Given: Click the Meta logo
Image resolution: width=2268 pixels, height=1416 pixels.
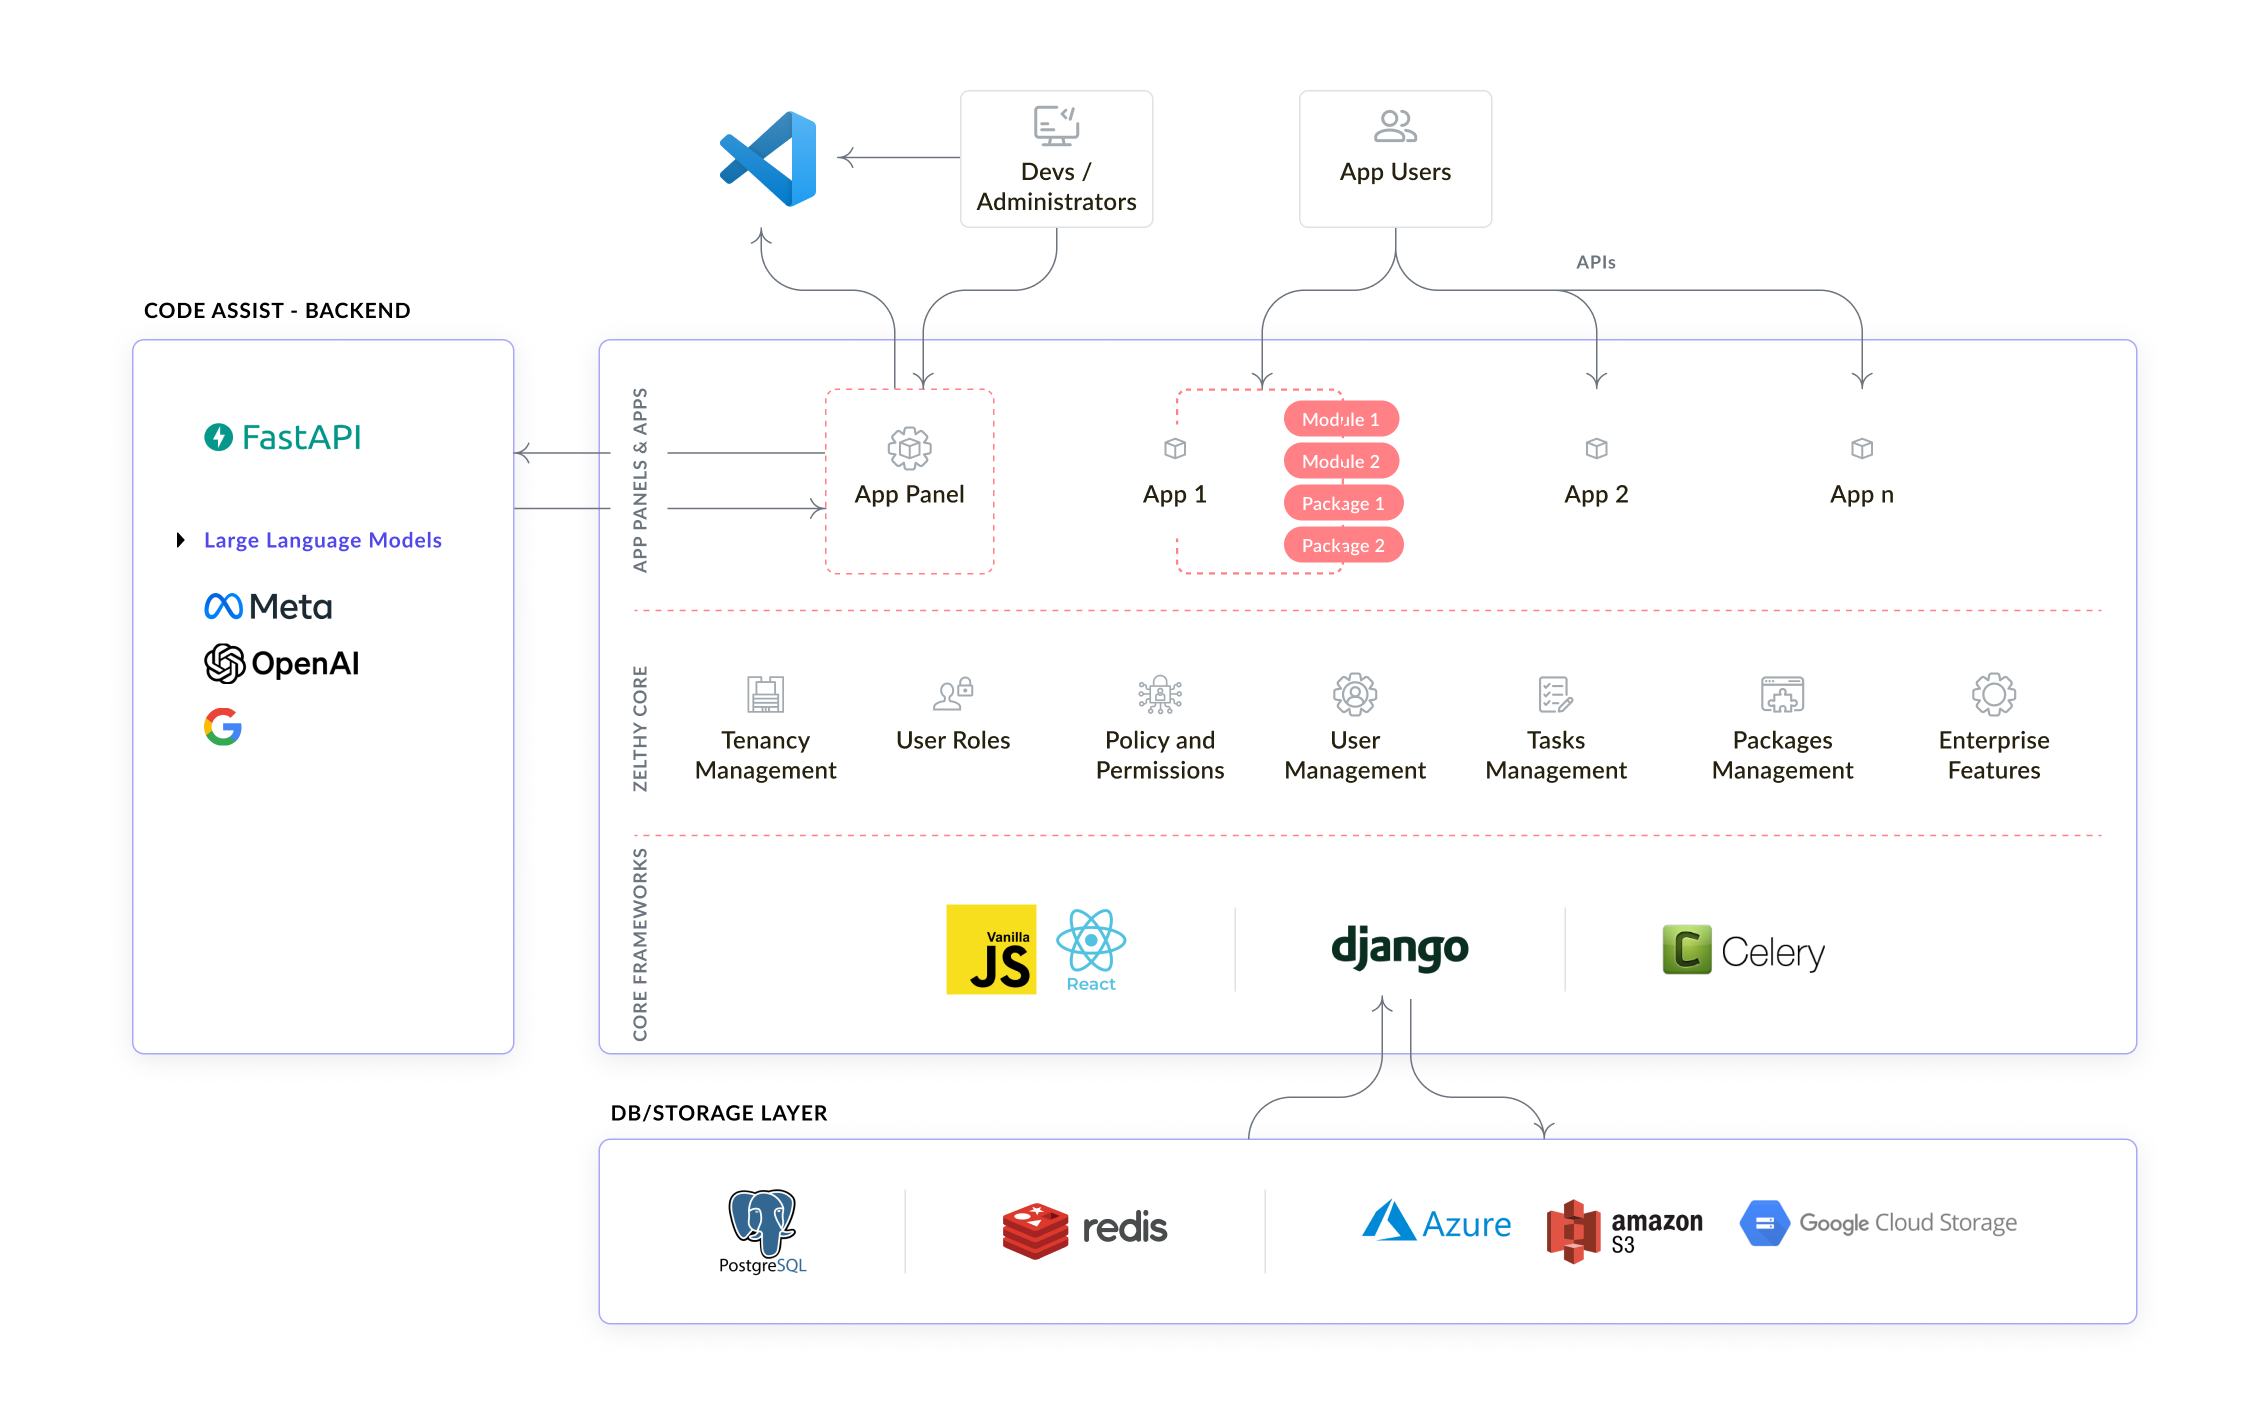Looking at the screenshot, I should click(x=268, y=606).
